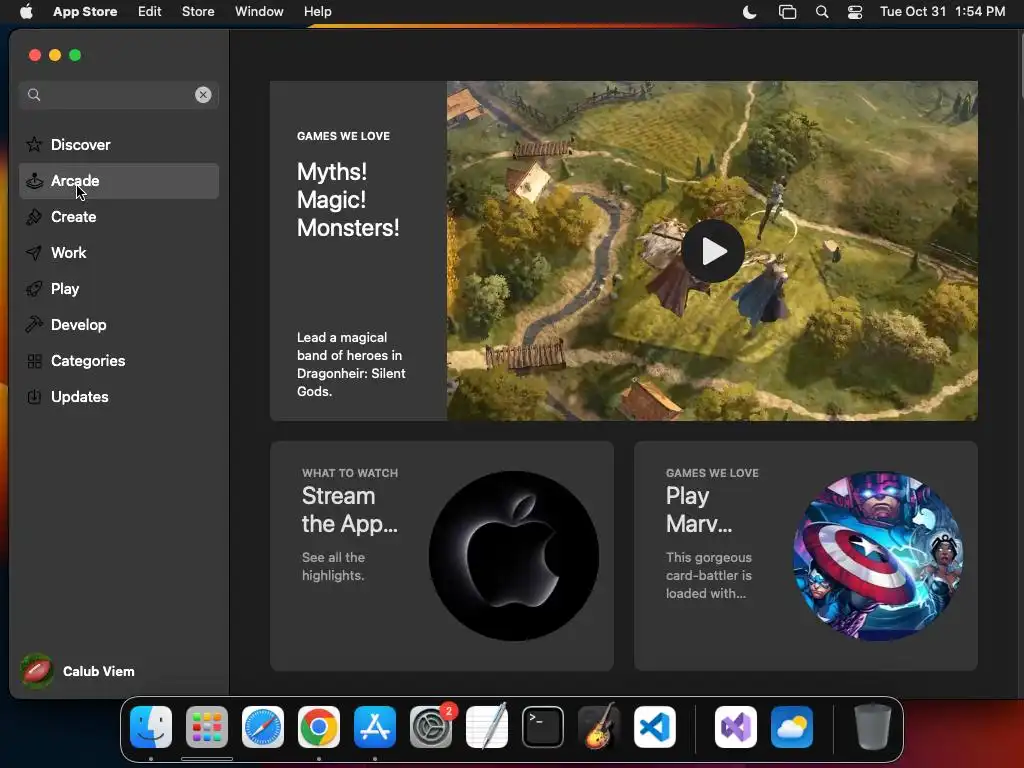1024x768 pixels.
Task: Open Launchpad from the Dock
Action: coord(207,727)
